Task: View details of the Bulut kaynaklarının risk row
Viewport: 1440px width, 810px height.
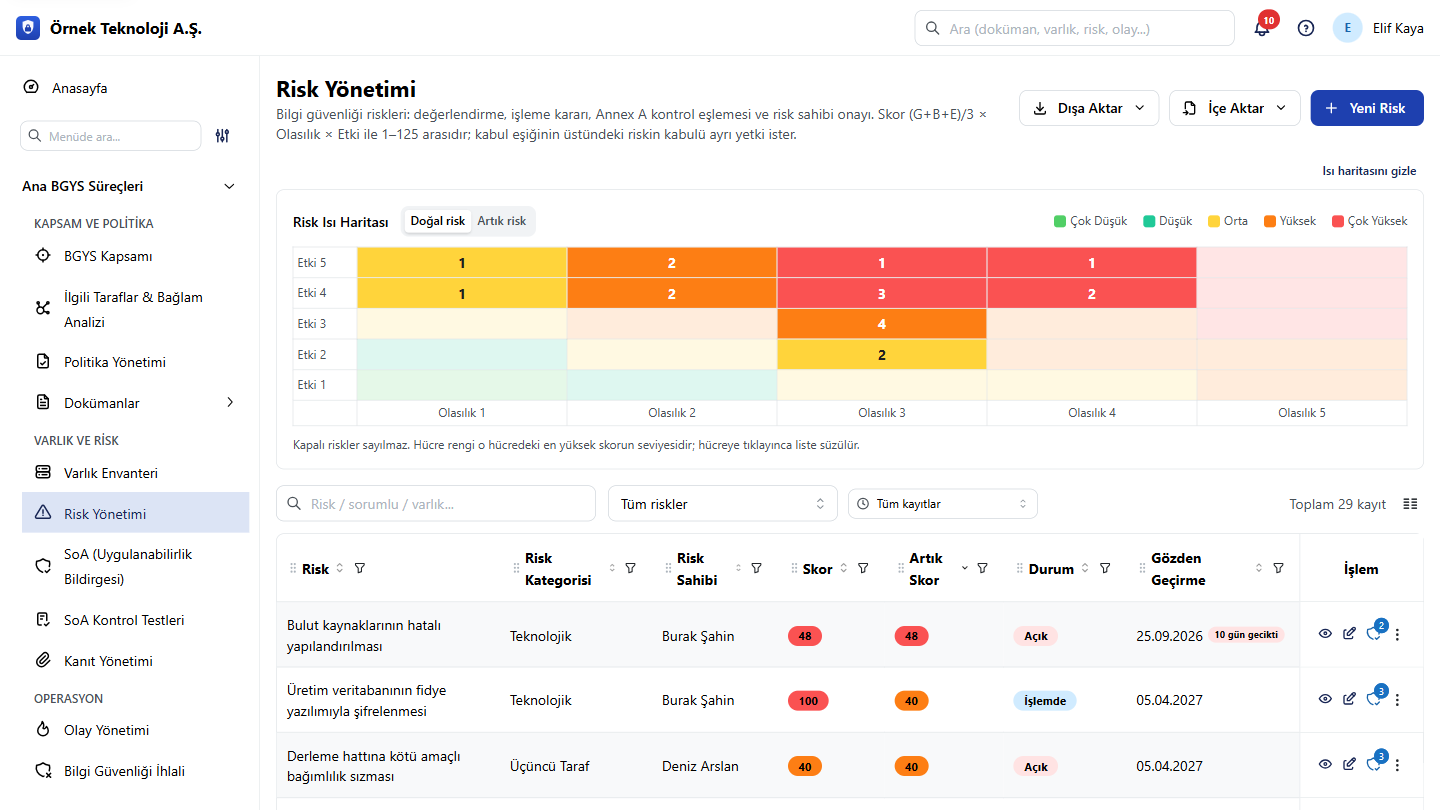Action: click(x=1325, y=634)
